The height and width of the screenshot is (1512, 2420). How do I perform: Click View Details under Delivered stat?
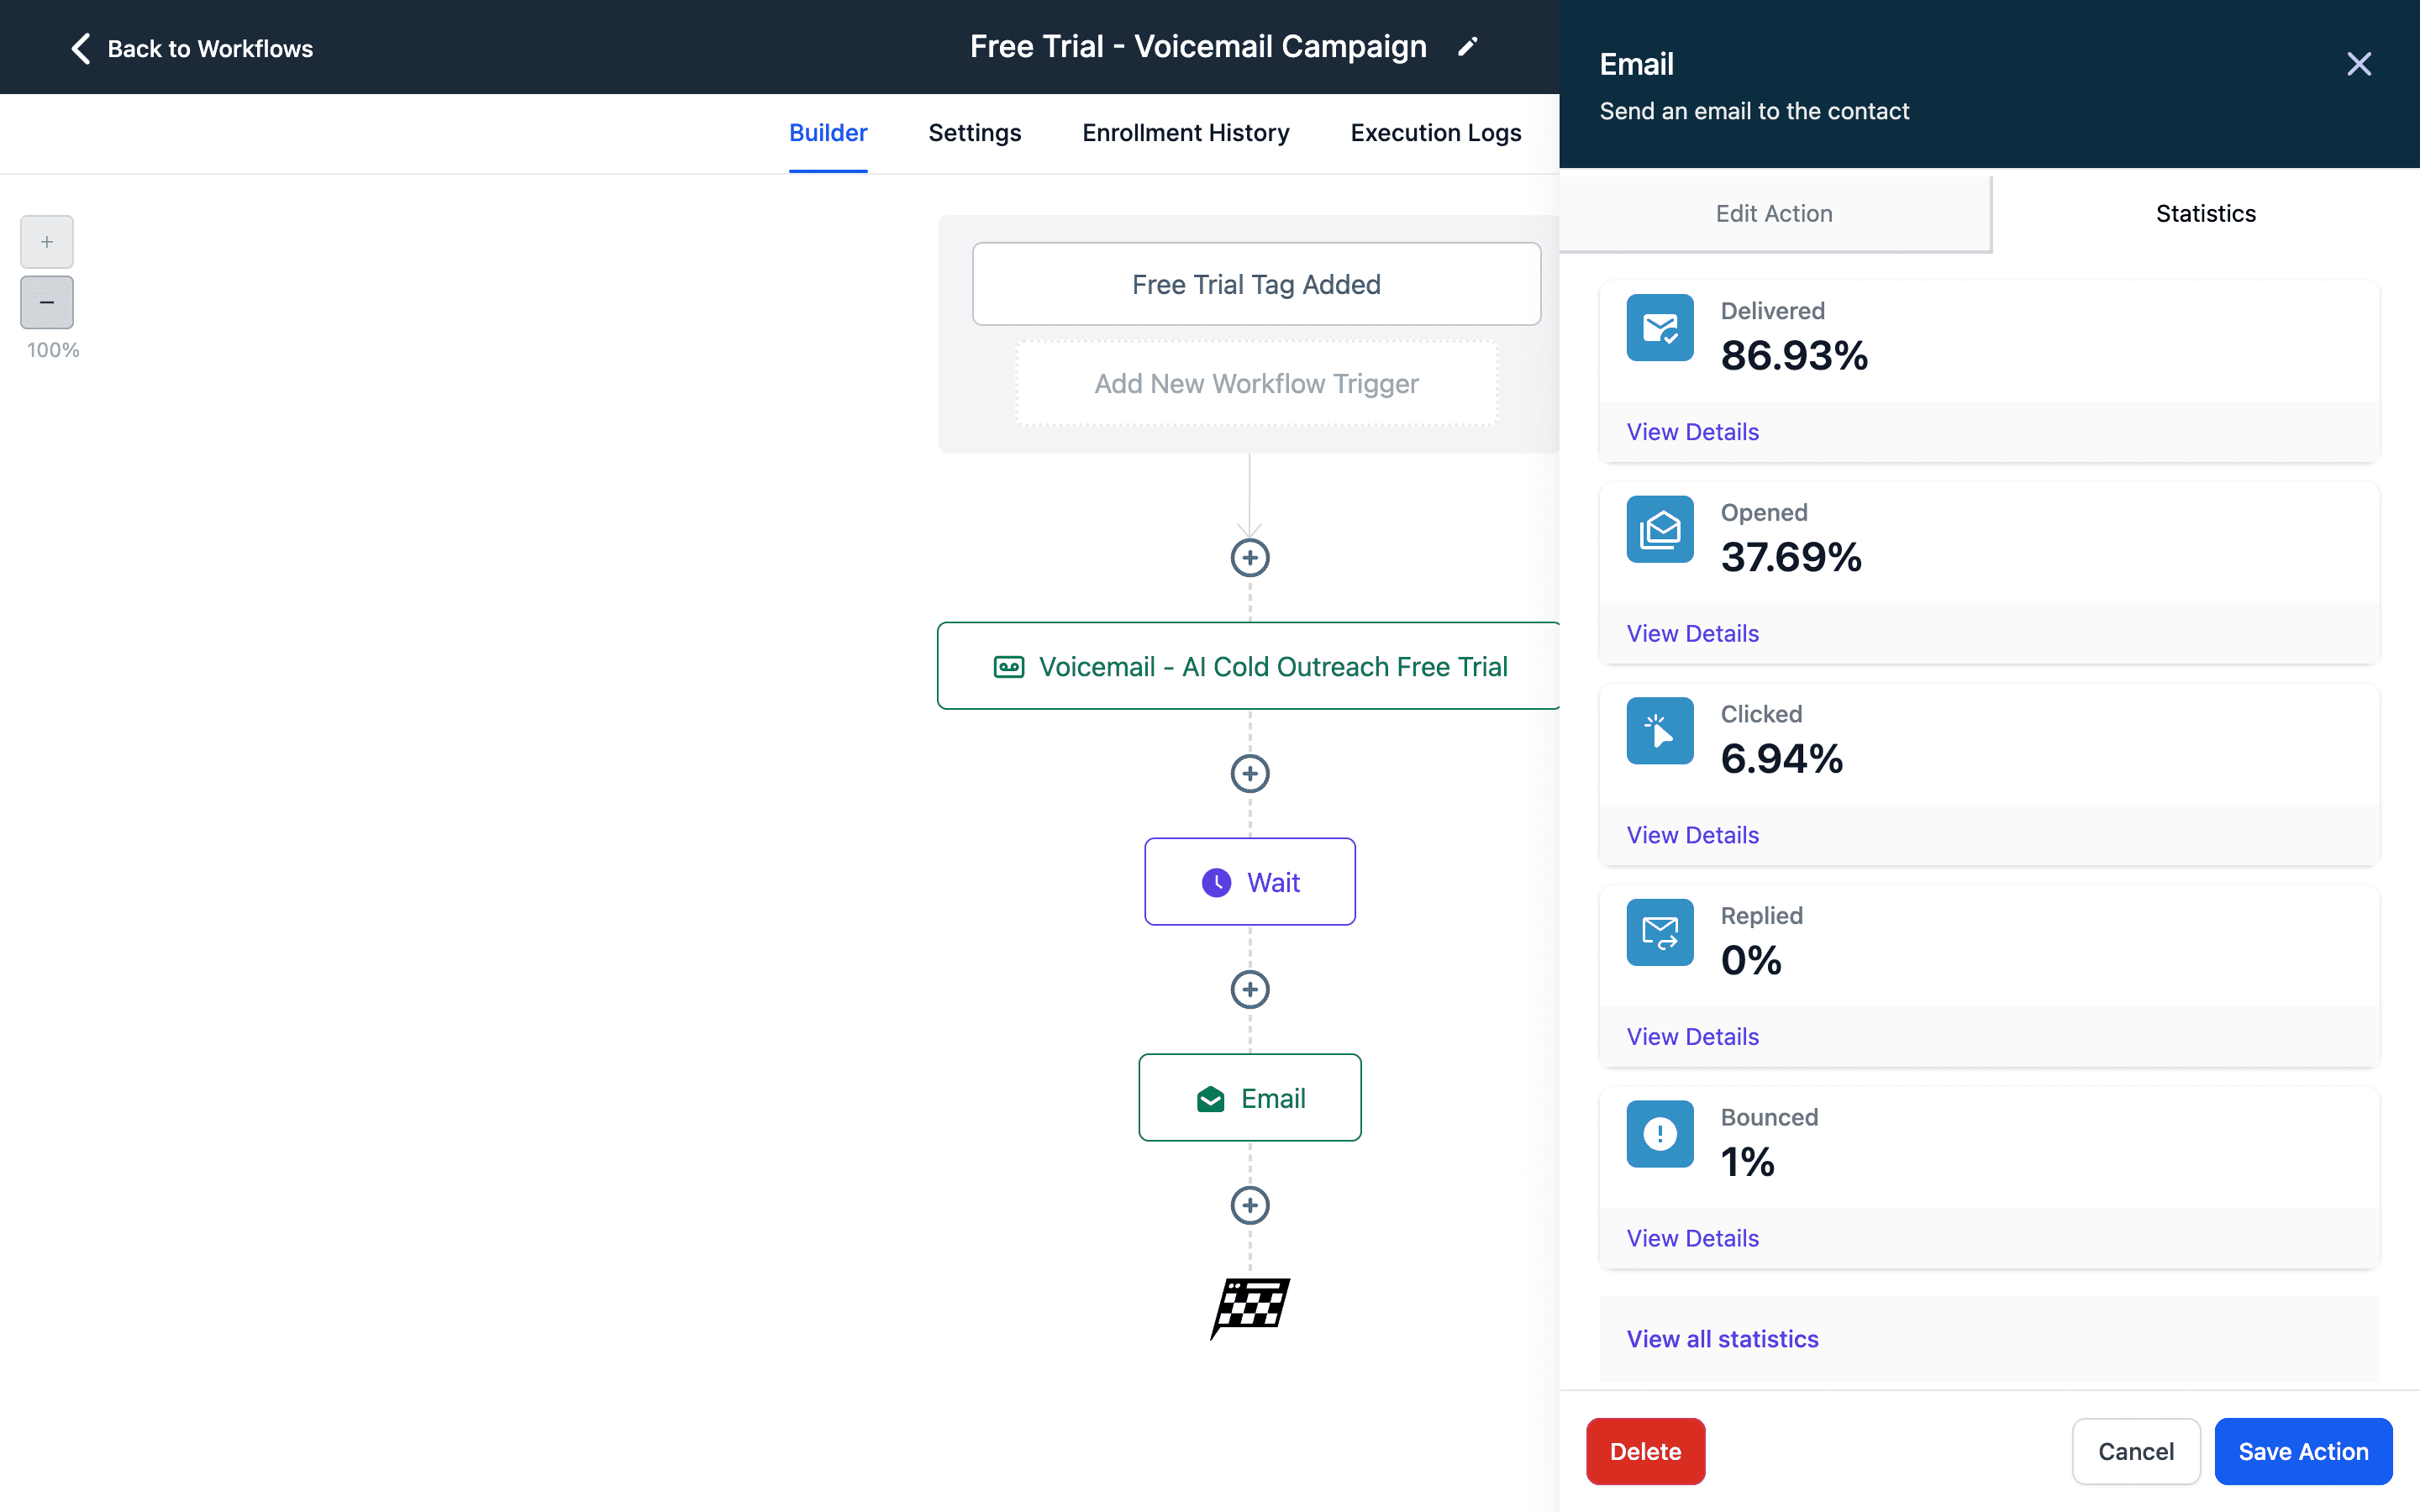point(1693,430)
